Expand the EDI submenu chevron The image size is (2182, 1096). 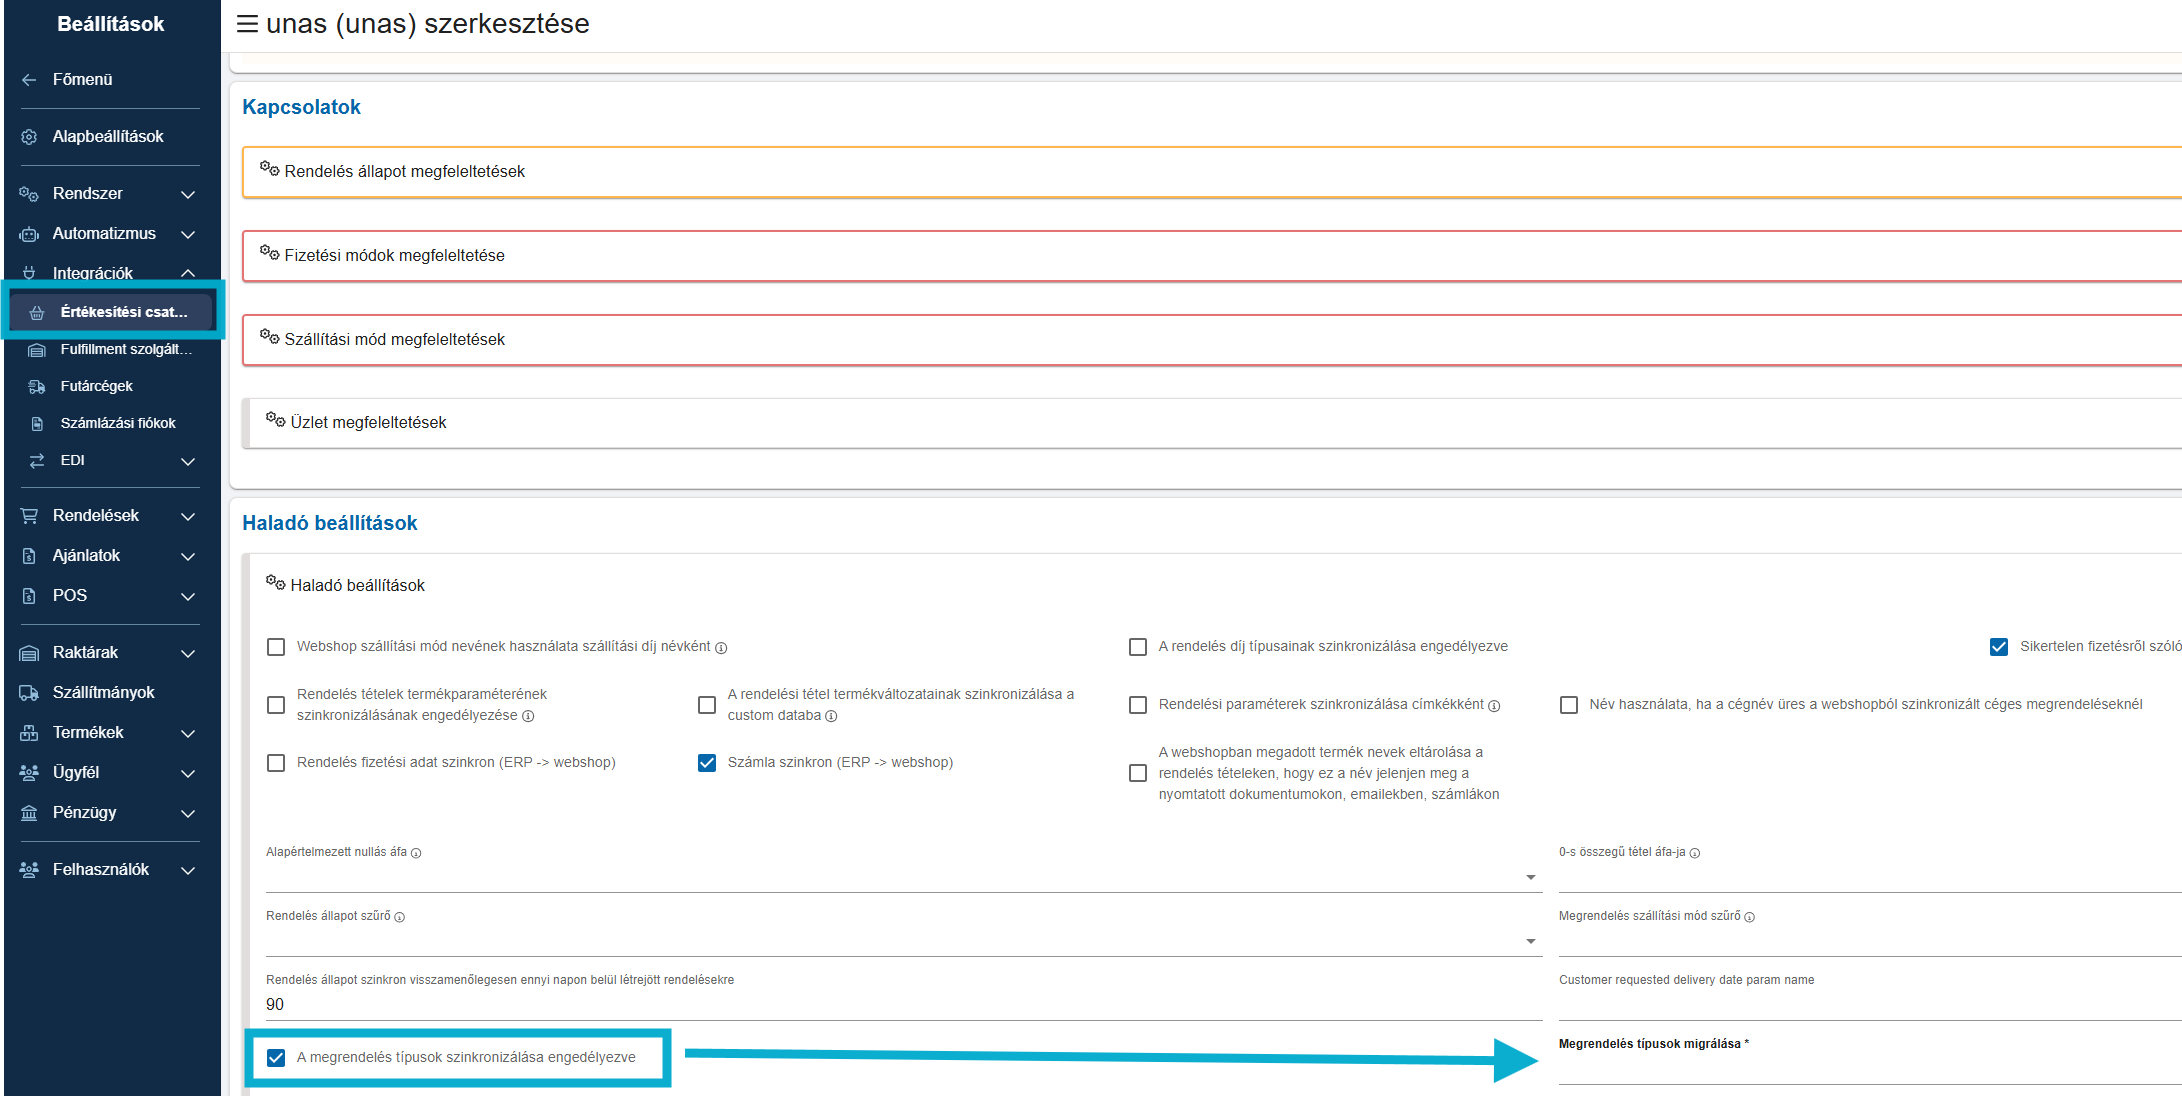click(x=188, y=461)
